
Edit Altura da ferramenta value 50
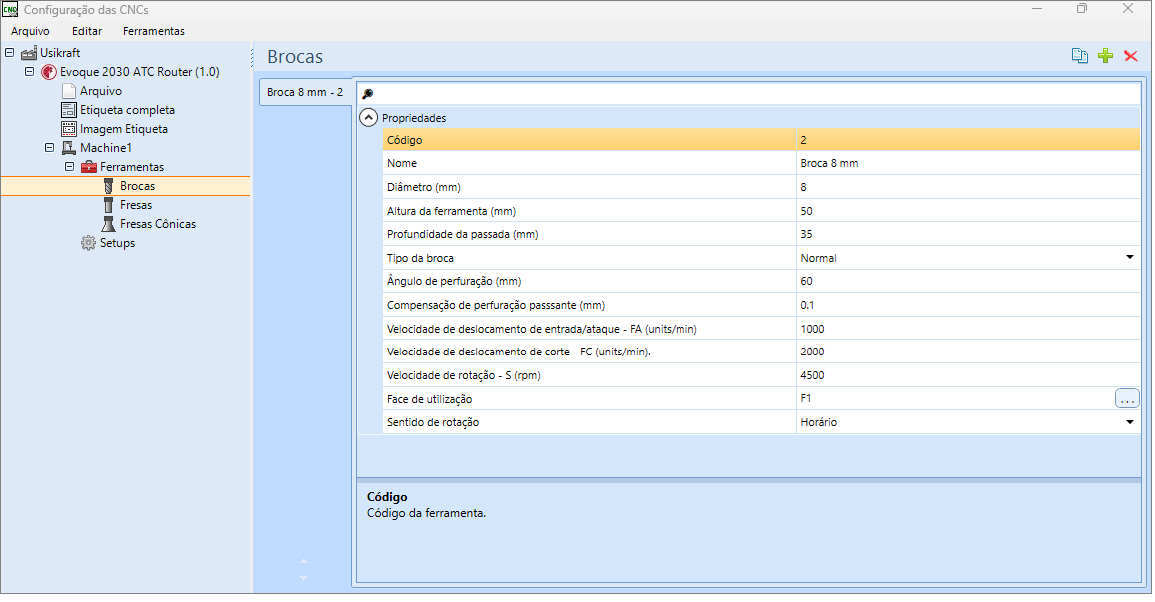[x=967, y=211]
